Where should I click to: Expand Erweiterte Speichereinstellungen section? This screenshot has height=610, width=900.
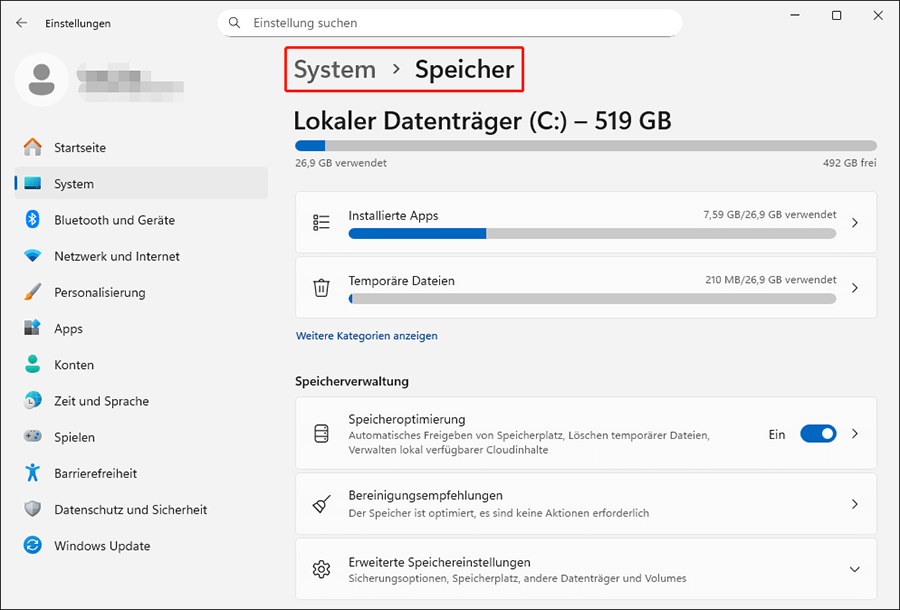(854, 569)
